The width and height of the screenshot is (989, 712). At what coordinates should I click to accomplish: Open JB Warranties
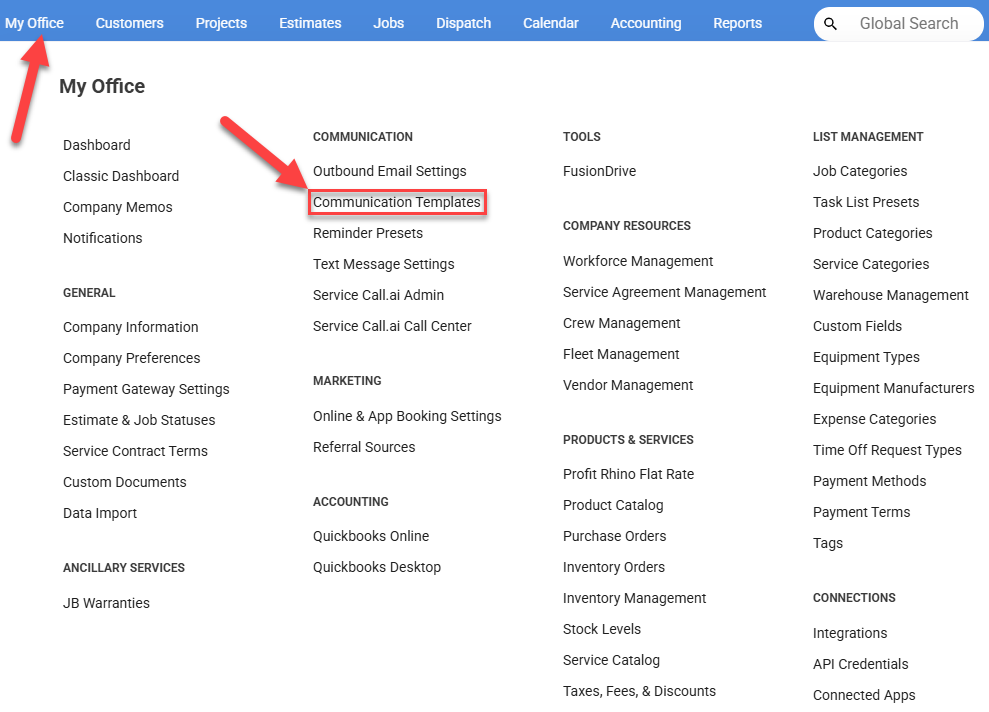(107, 603)
